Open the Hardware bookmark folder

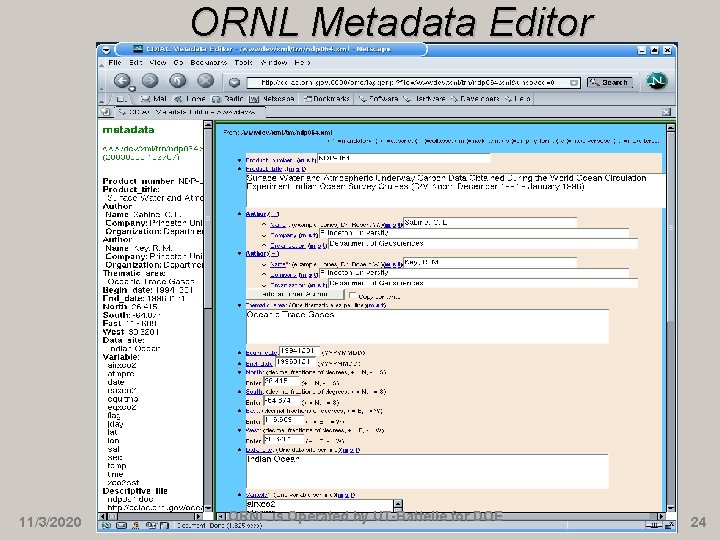click(424, 99)
